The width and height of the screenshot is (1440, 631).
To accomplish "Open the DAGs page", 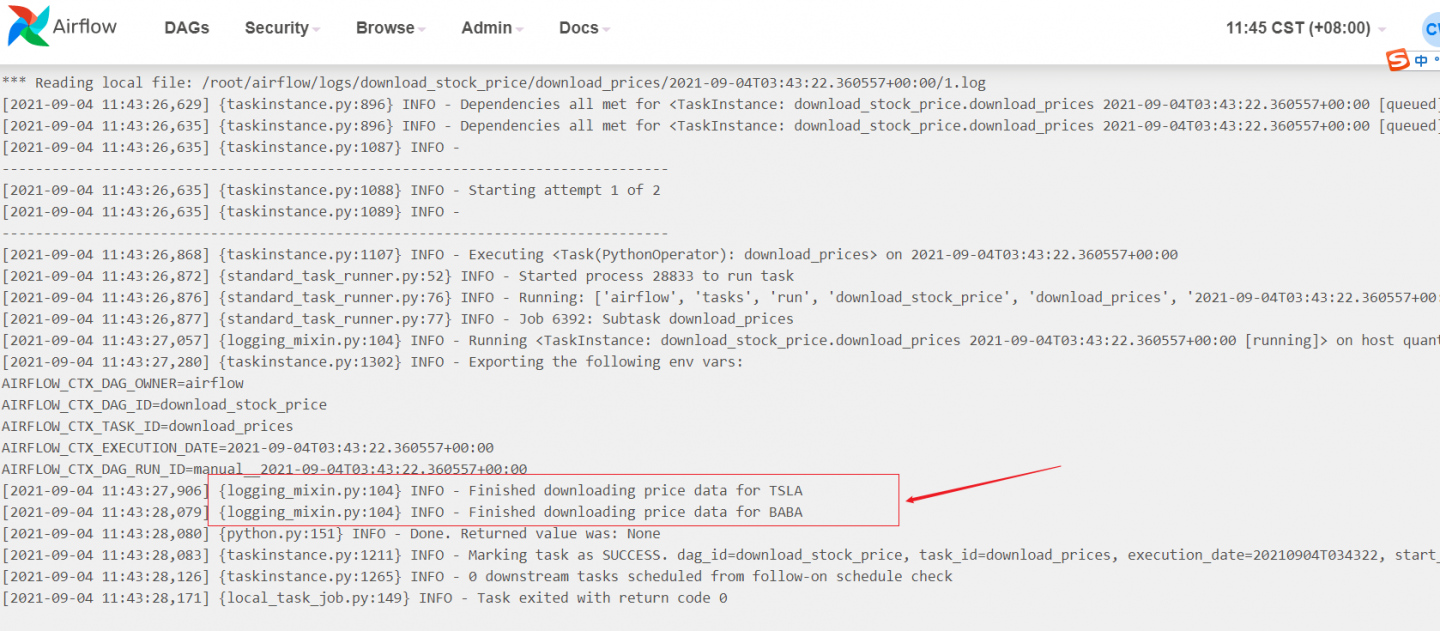I will (x=187, y=28).
